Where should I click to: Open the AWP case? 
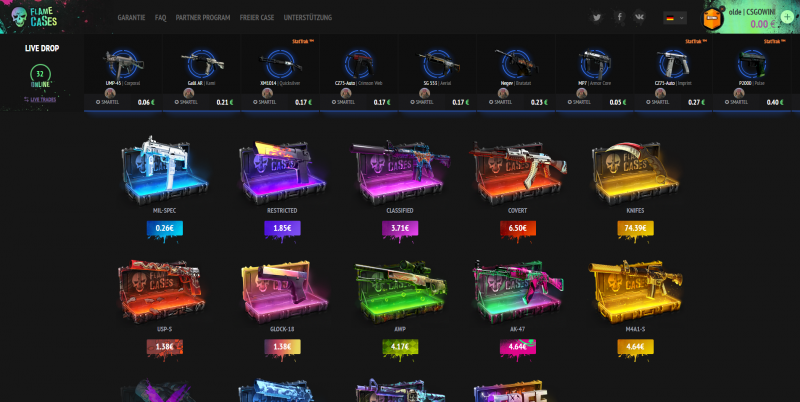coord(400,292)
